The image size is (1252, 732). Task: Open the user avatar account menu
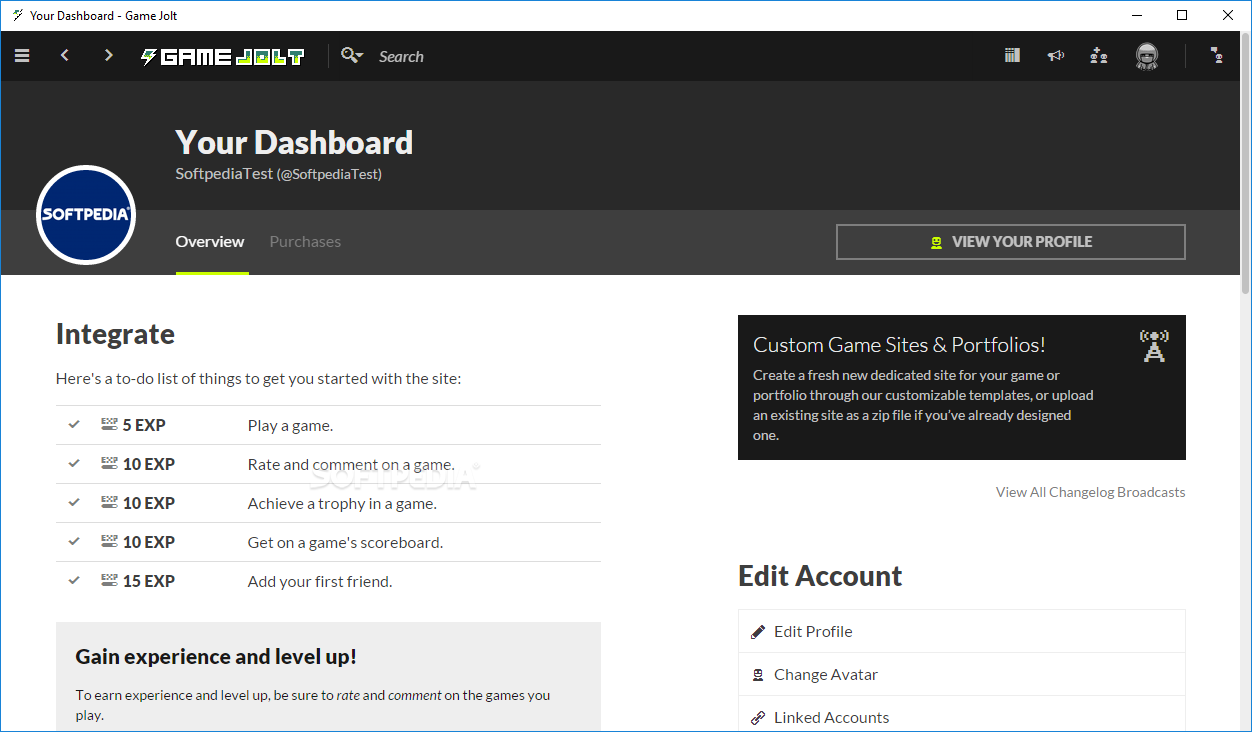(x=1147, y=56)
